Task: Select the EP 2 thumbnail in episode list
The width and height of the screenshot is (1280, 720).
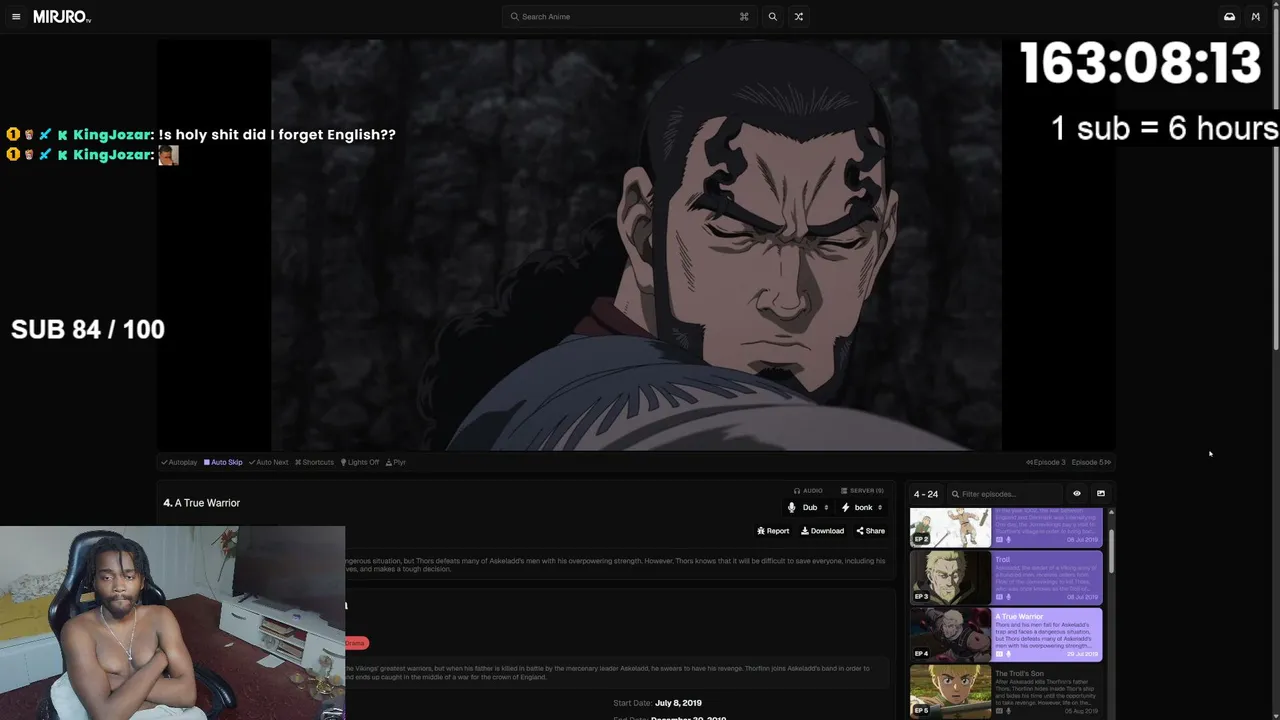Action: [950, 527]
